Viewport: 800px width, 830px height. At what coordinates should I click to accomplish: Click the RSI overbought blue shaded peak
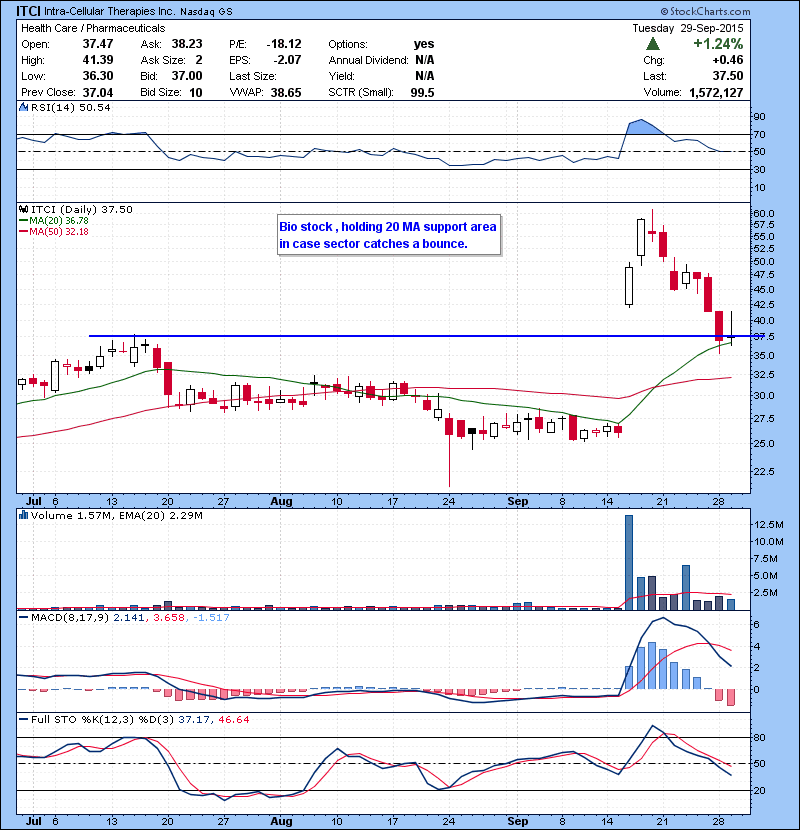(645, 127)
